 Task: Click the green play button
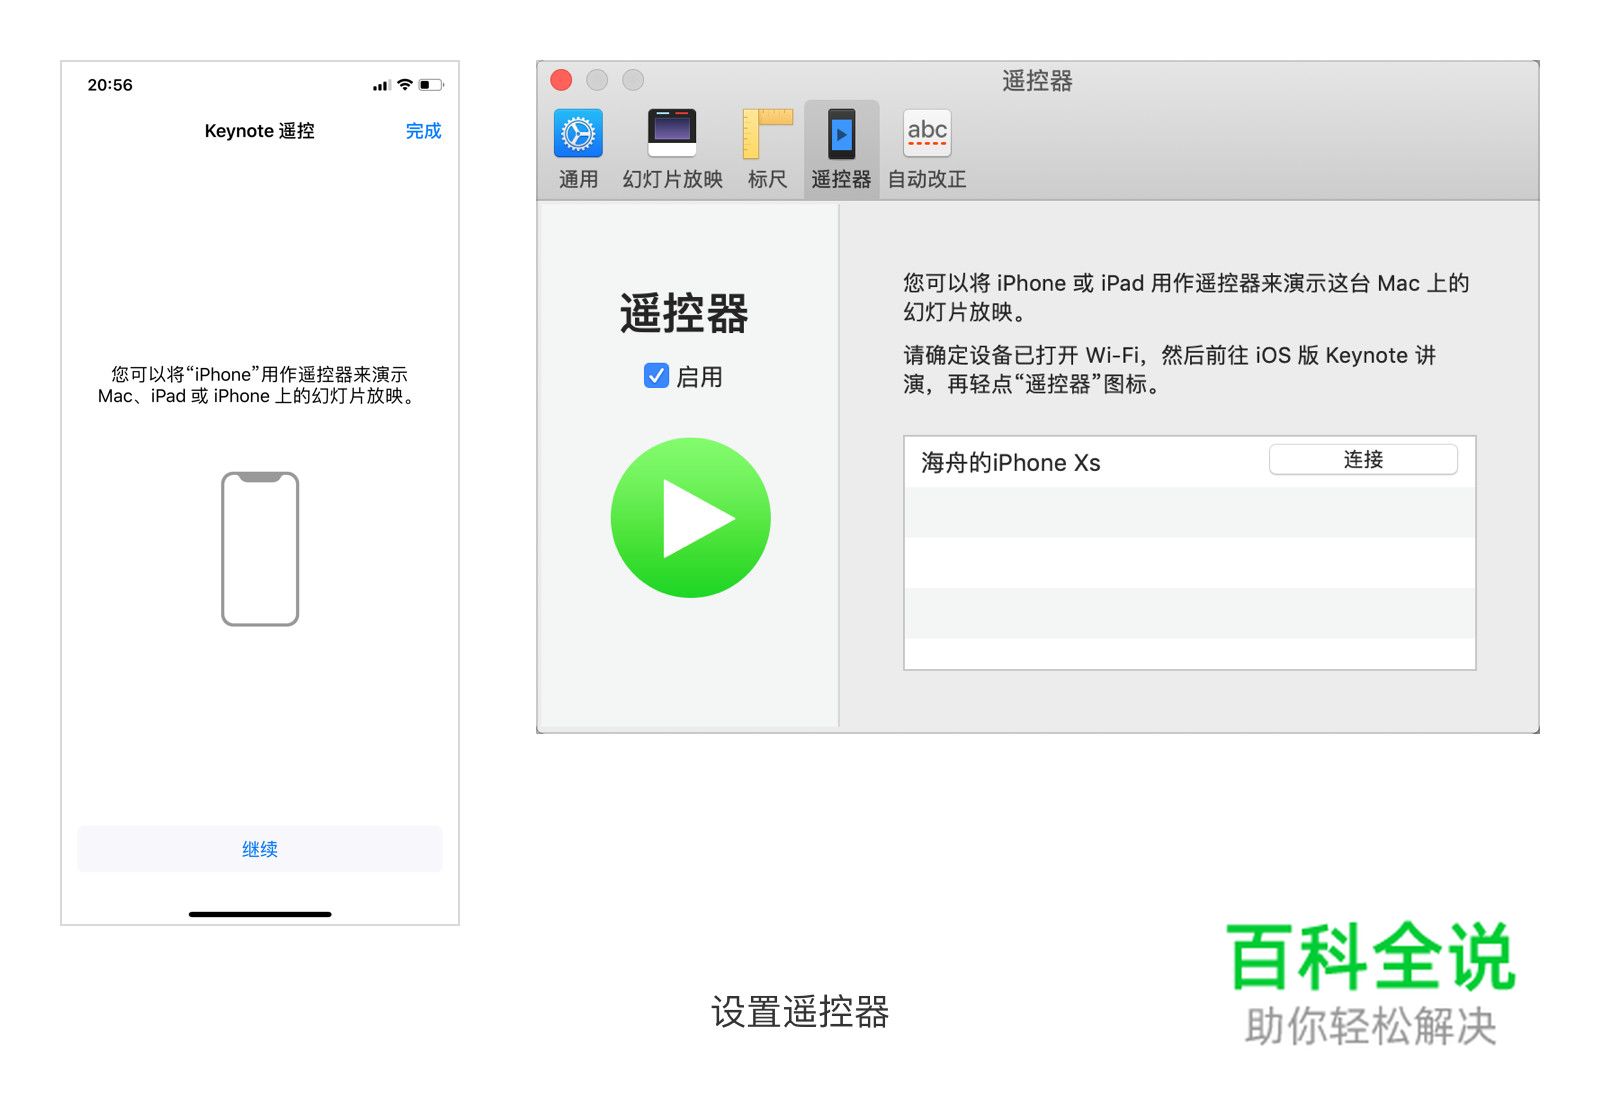[690, 516]
